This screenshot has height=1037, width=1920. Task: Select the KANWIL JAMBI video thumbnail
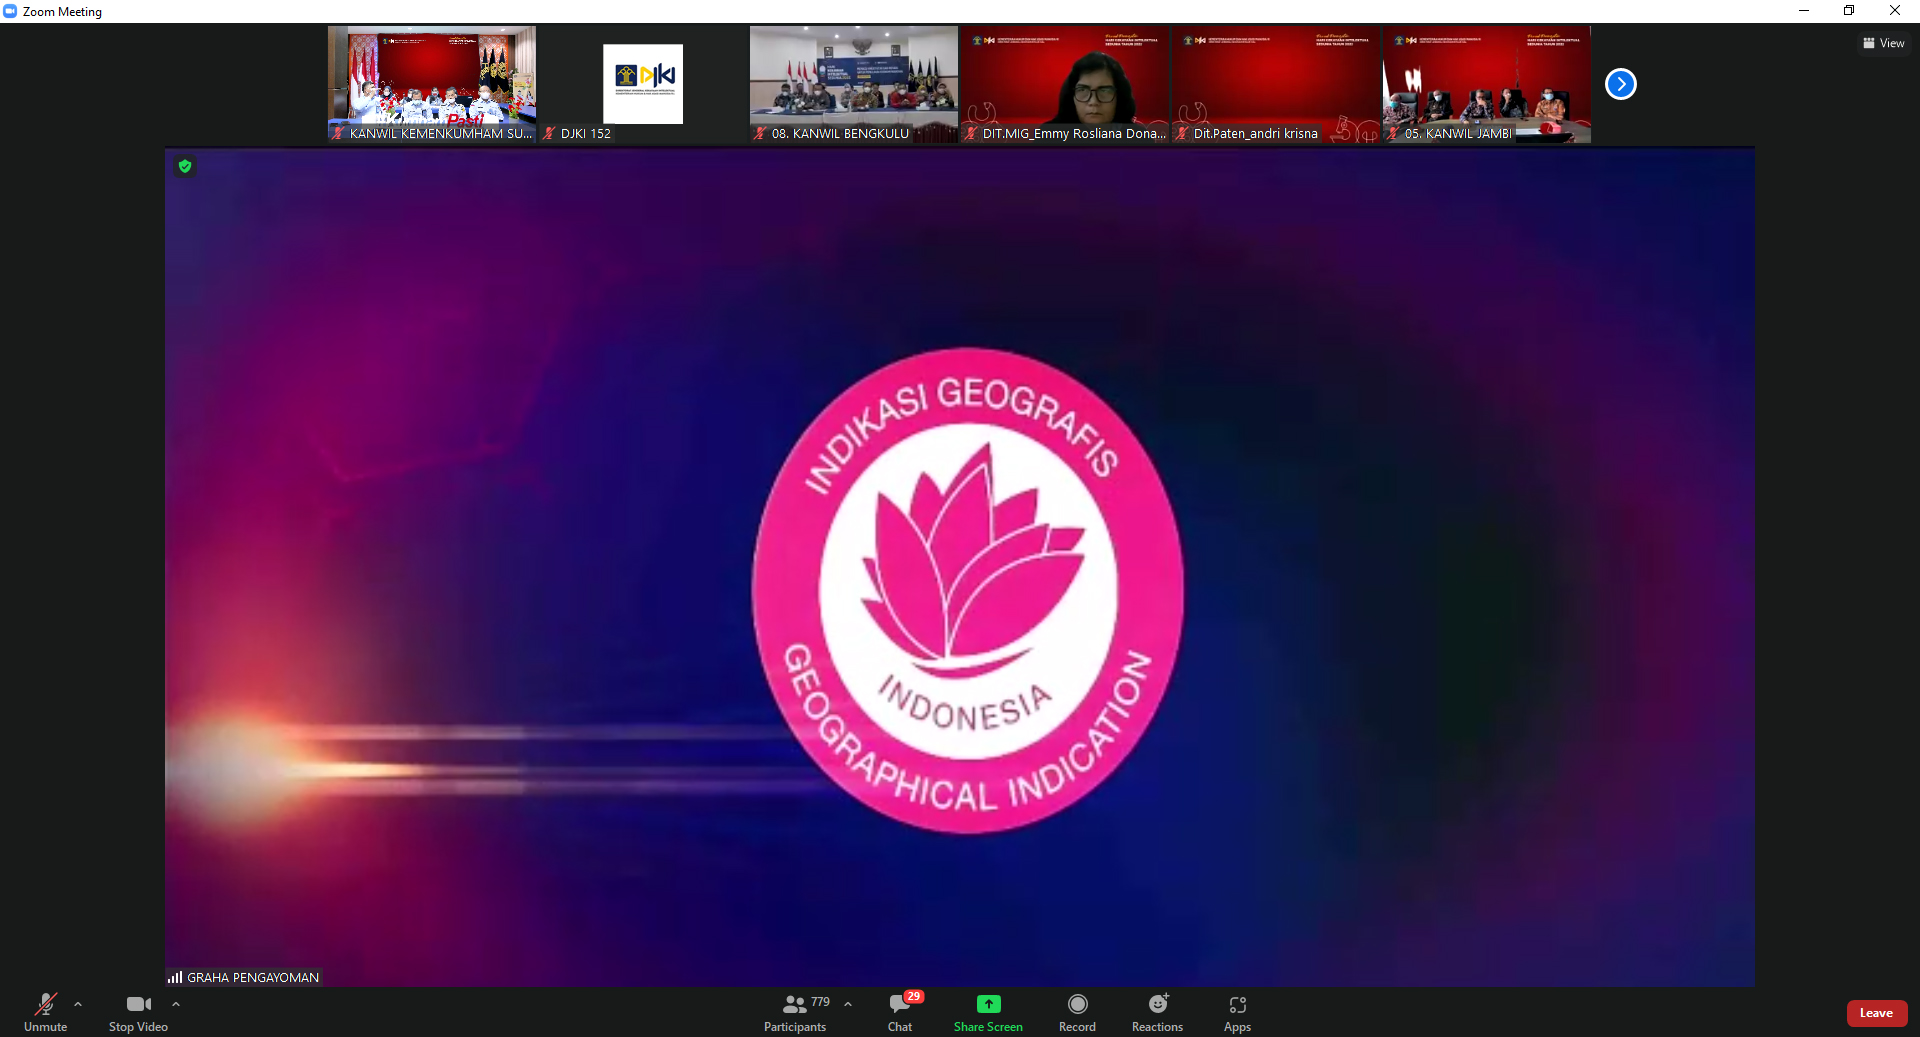tap(1486, 84)
